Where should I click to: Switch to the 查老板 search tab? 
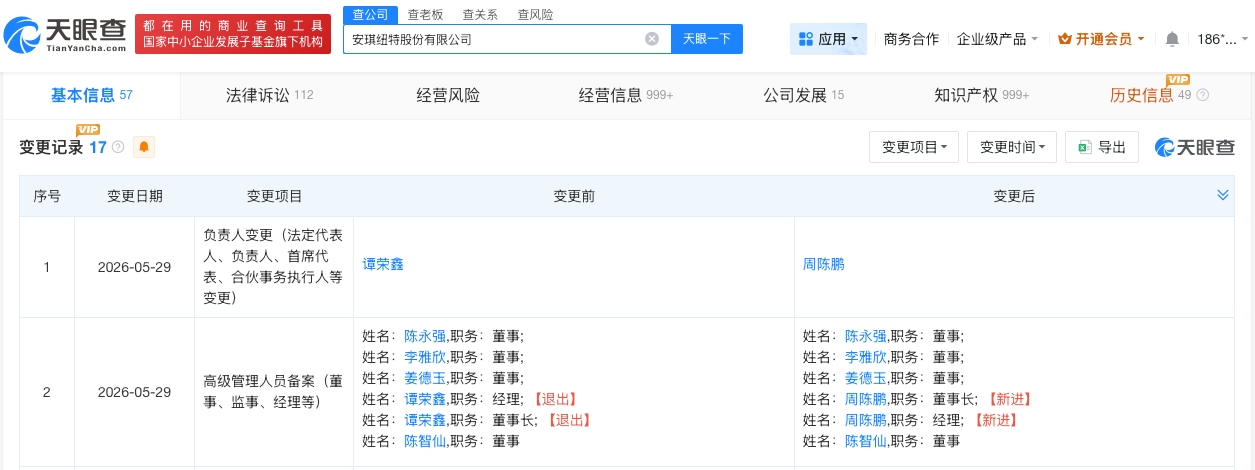pos(425,15)
